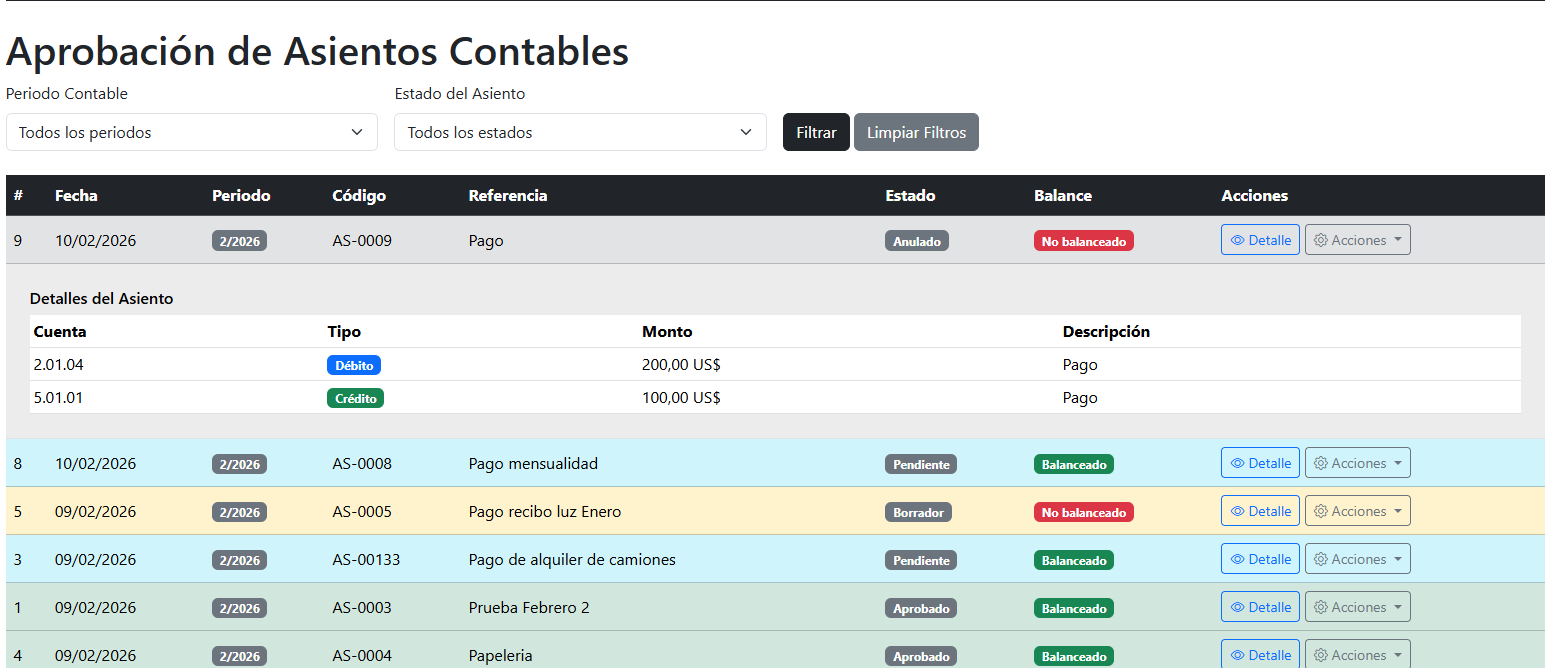Click the Estado column header
The height and width of the screenshot is (668, 1547).
(910, 196)
